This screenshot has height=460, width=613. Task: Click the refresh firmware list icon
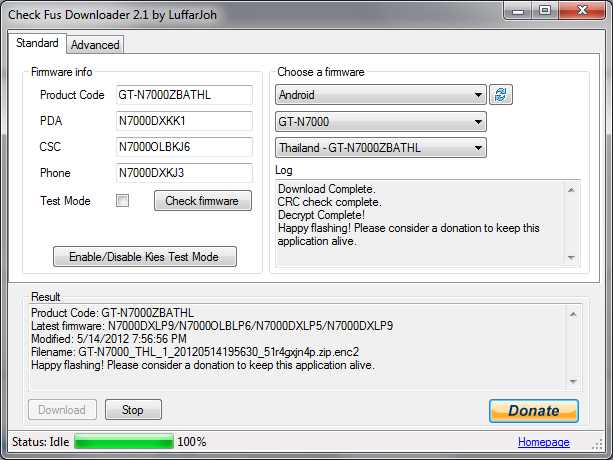(x=501, y=95)
